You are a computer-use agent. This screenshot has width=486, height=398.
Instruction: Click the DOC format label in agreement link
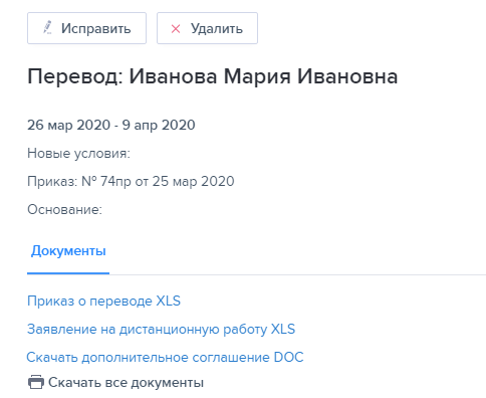pos(289,357)
